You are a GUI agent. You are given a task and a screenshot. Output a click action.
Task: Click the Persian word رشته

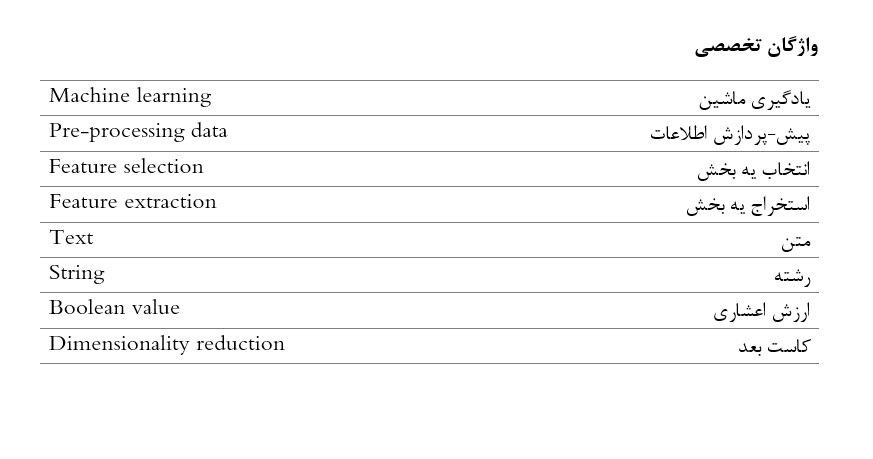(792, 276)
